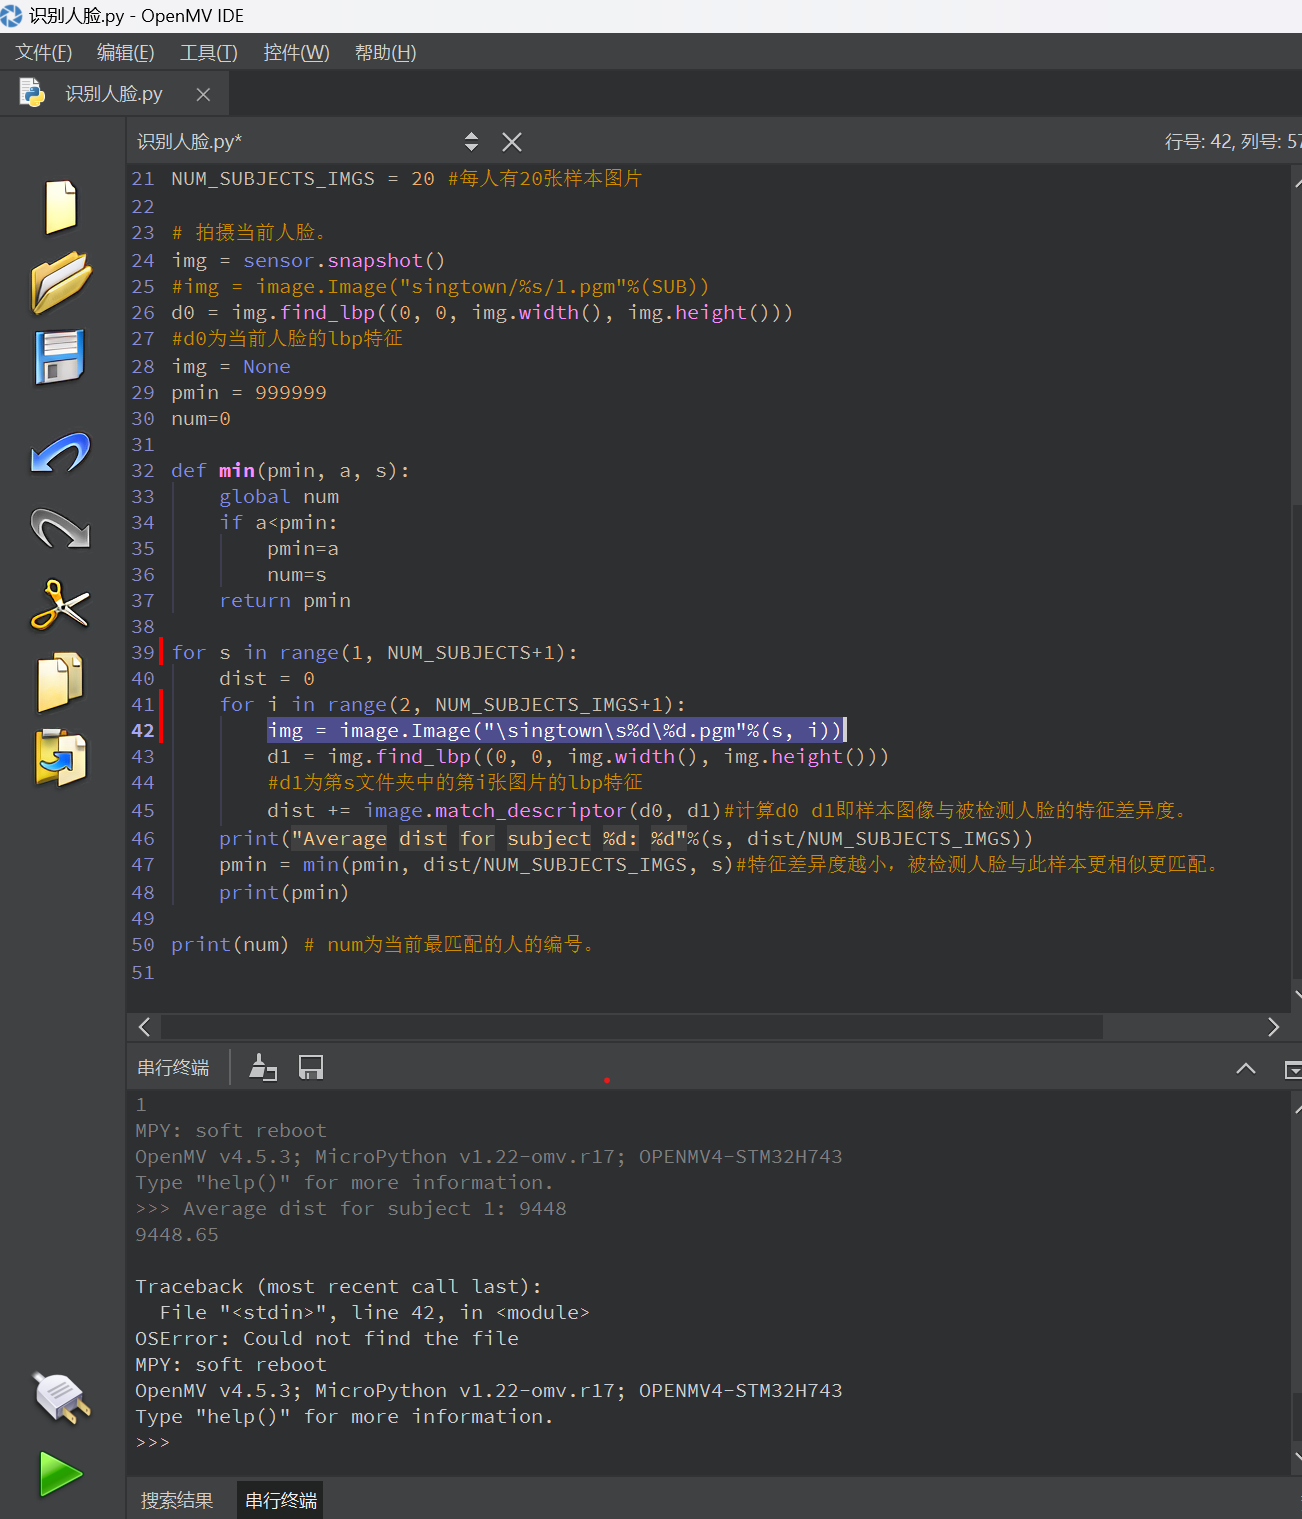Screen dimensions: 1302x1519
Task: Paste with the clipboard arrow icon
Action: pos(60,758)
